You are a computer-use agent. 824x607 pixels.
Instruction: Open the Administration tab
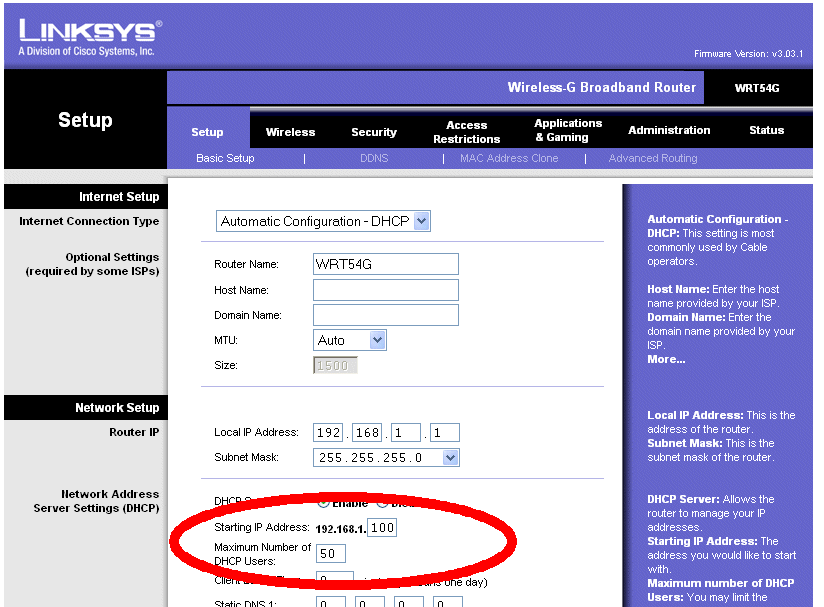click(x=669, y=130)
